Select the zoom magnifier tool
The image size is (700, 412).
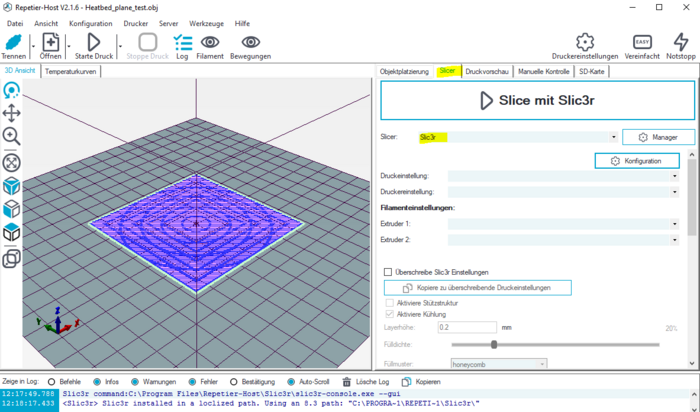click(x=12, y=136)
